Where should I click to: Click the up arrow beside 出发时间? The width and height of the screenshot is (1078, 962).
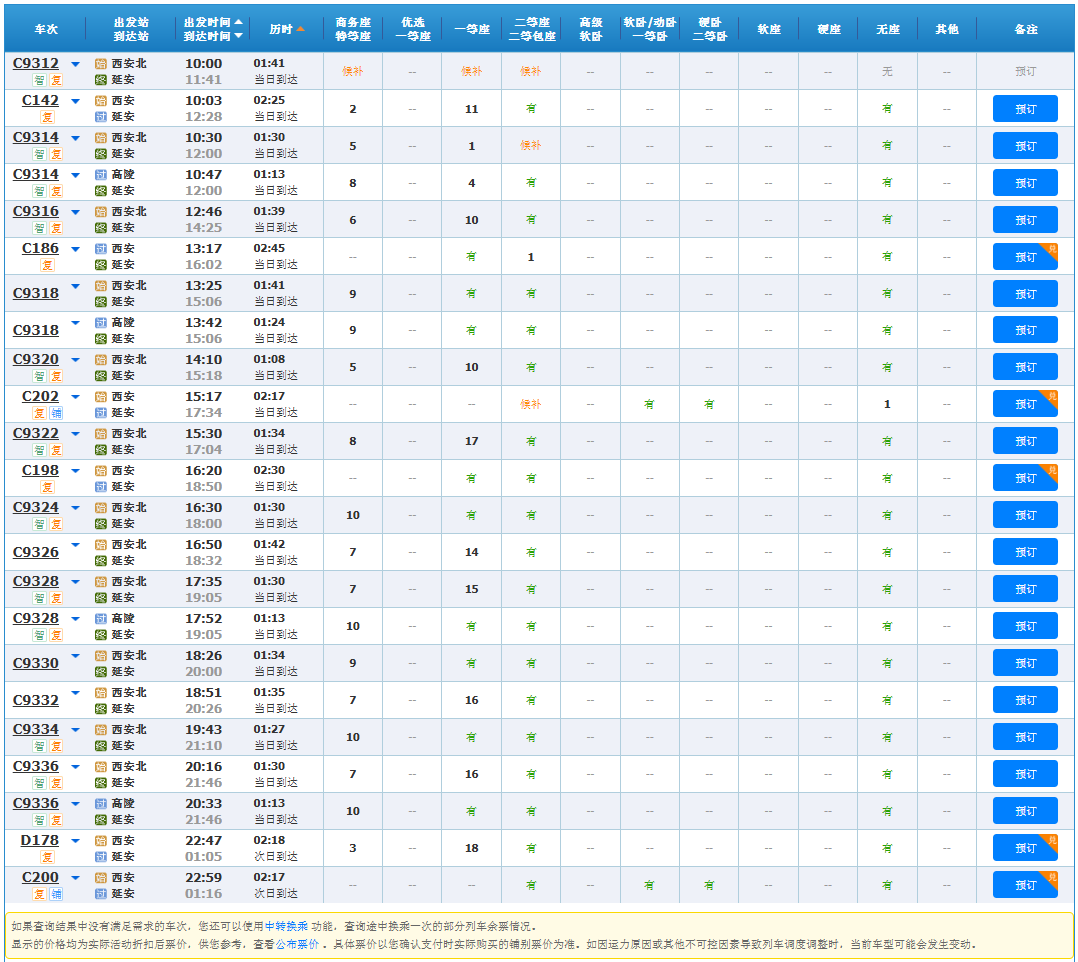click(238, 22)
